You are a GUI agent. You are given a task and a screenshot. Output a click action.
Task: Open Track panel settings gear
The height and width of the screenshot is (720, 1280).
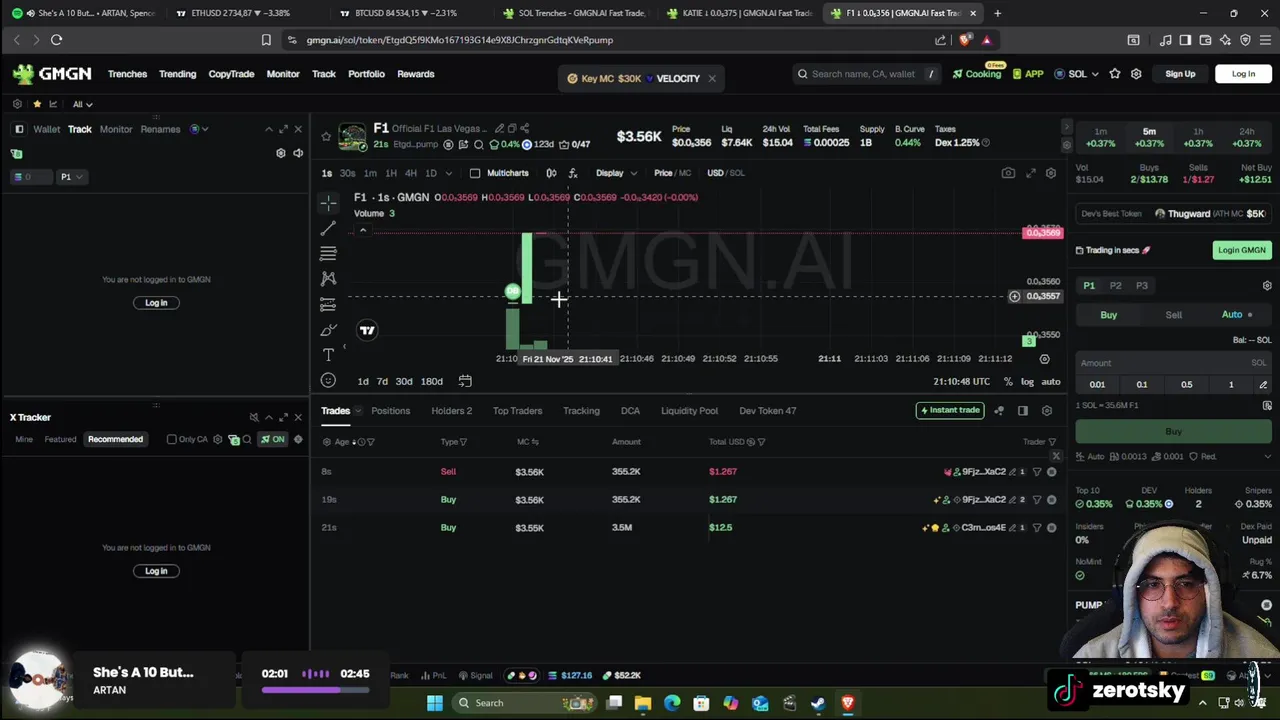(x=281, y=153)
